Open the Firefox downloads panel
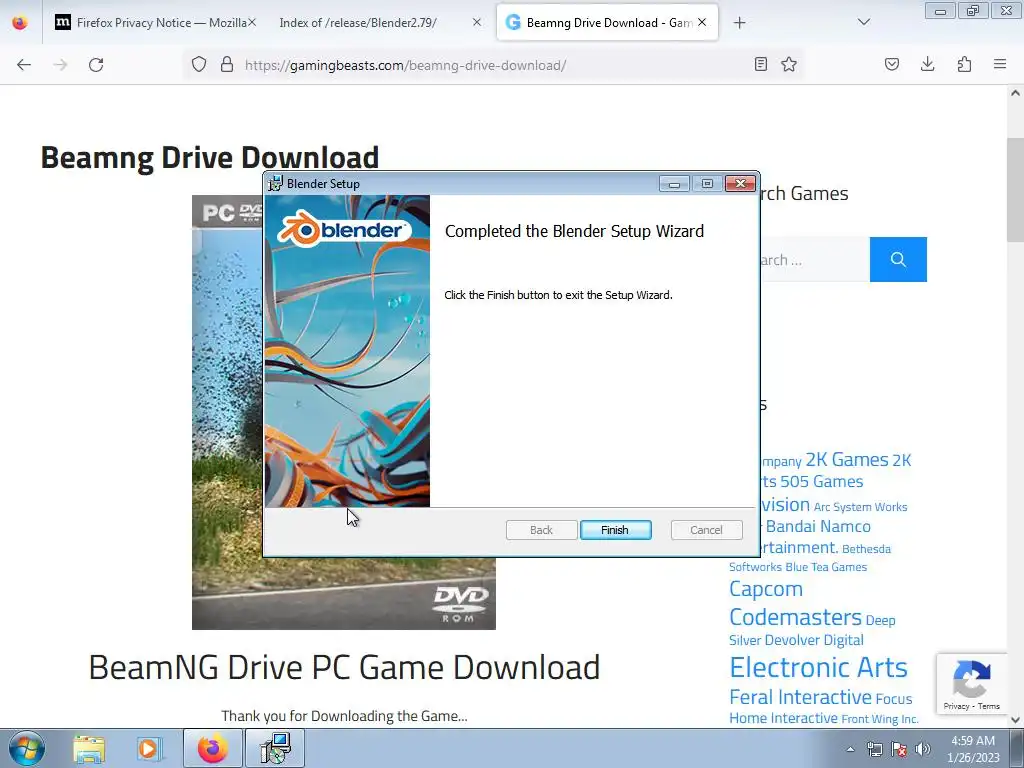This screenshot has width=1024, height=768. pos(927,64)
